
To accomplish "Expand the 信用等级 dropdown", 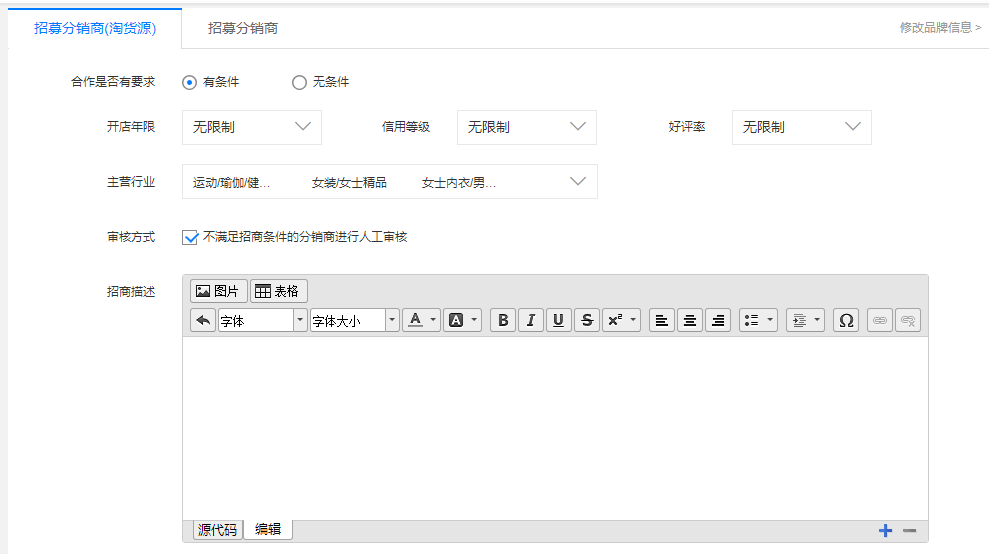I will coord(526,127).
